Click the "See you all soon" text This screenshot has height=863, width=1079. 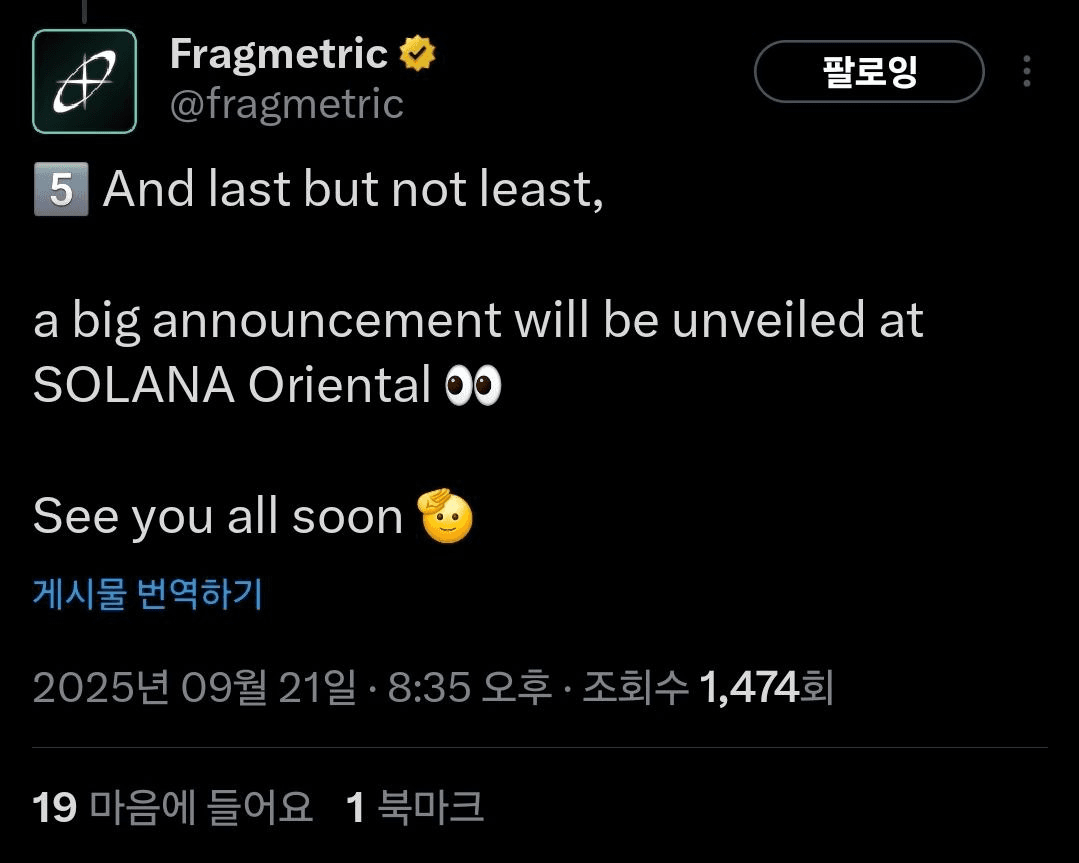(217, 516)
